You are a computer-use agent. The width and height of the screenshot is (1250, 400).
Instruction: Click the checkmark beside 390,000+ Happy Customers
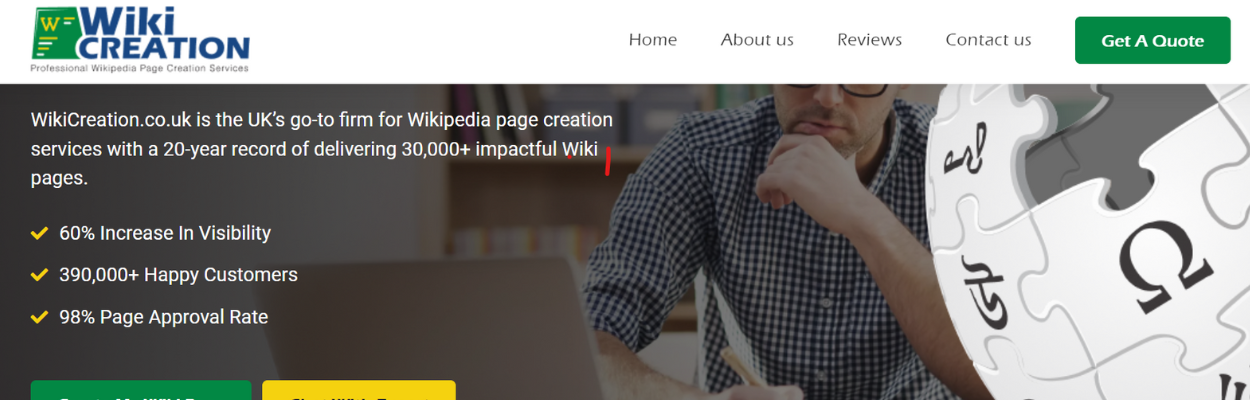click(x=39, y=274)
